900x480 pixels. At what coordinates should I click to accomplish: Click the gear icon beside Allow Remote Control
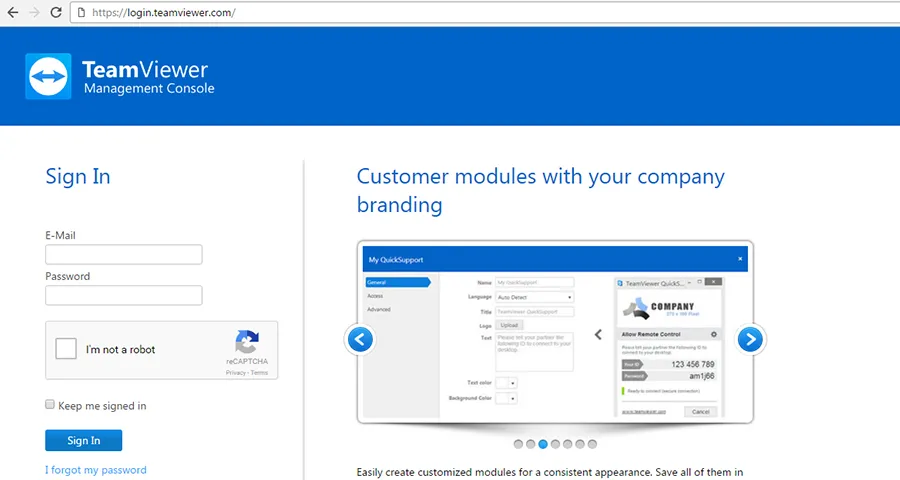[x=713, y=334]
